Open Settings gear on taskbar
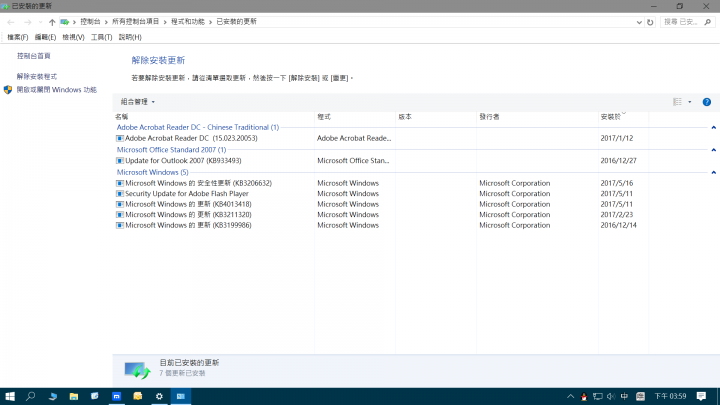 [x=159, y=396]
